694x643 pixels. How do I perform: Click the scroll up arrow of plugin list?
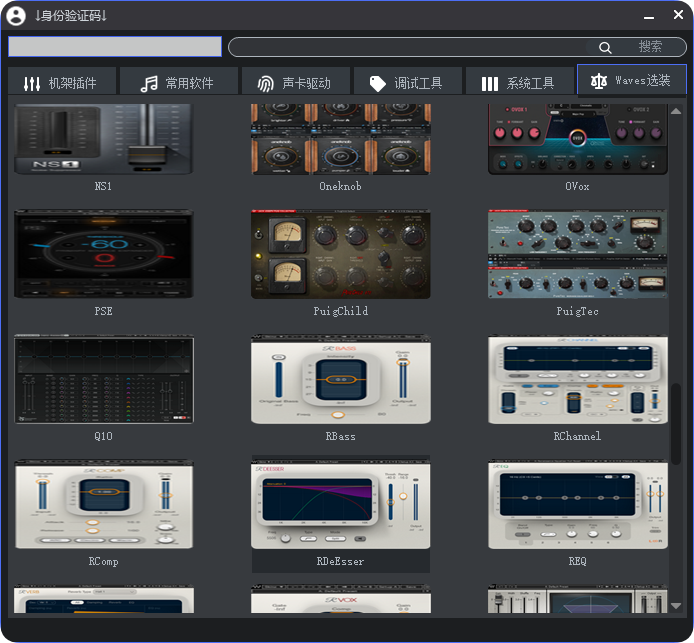click(x=676, y=111)
